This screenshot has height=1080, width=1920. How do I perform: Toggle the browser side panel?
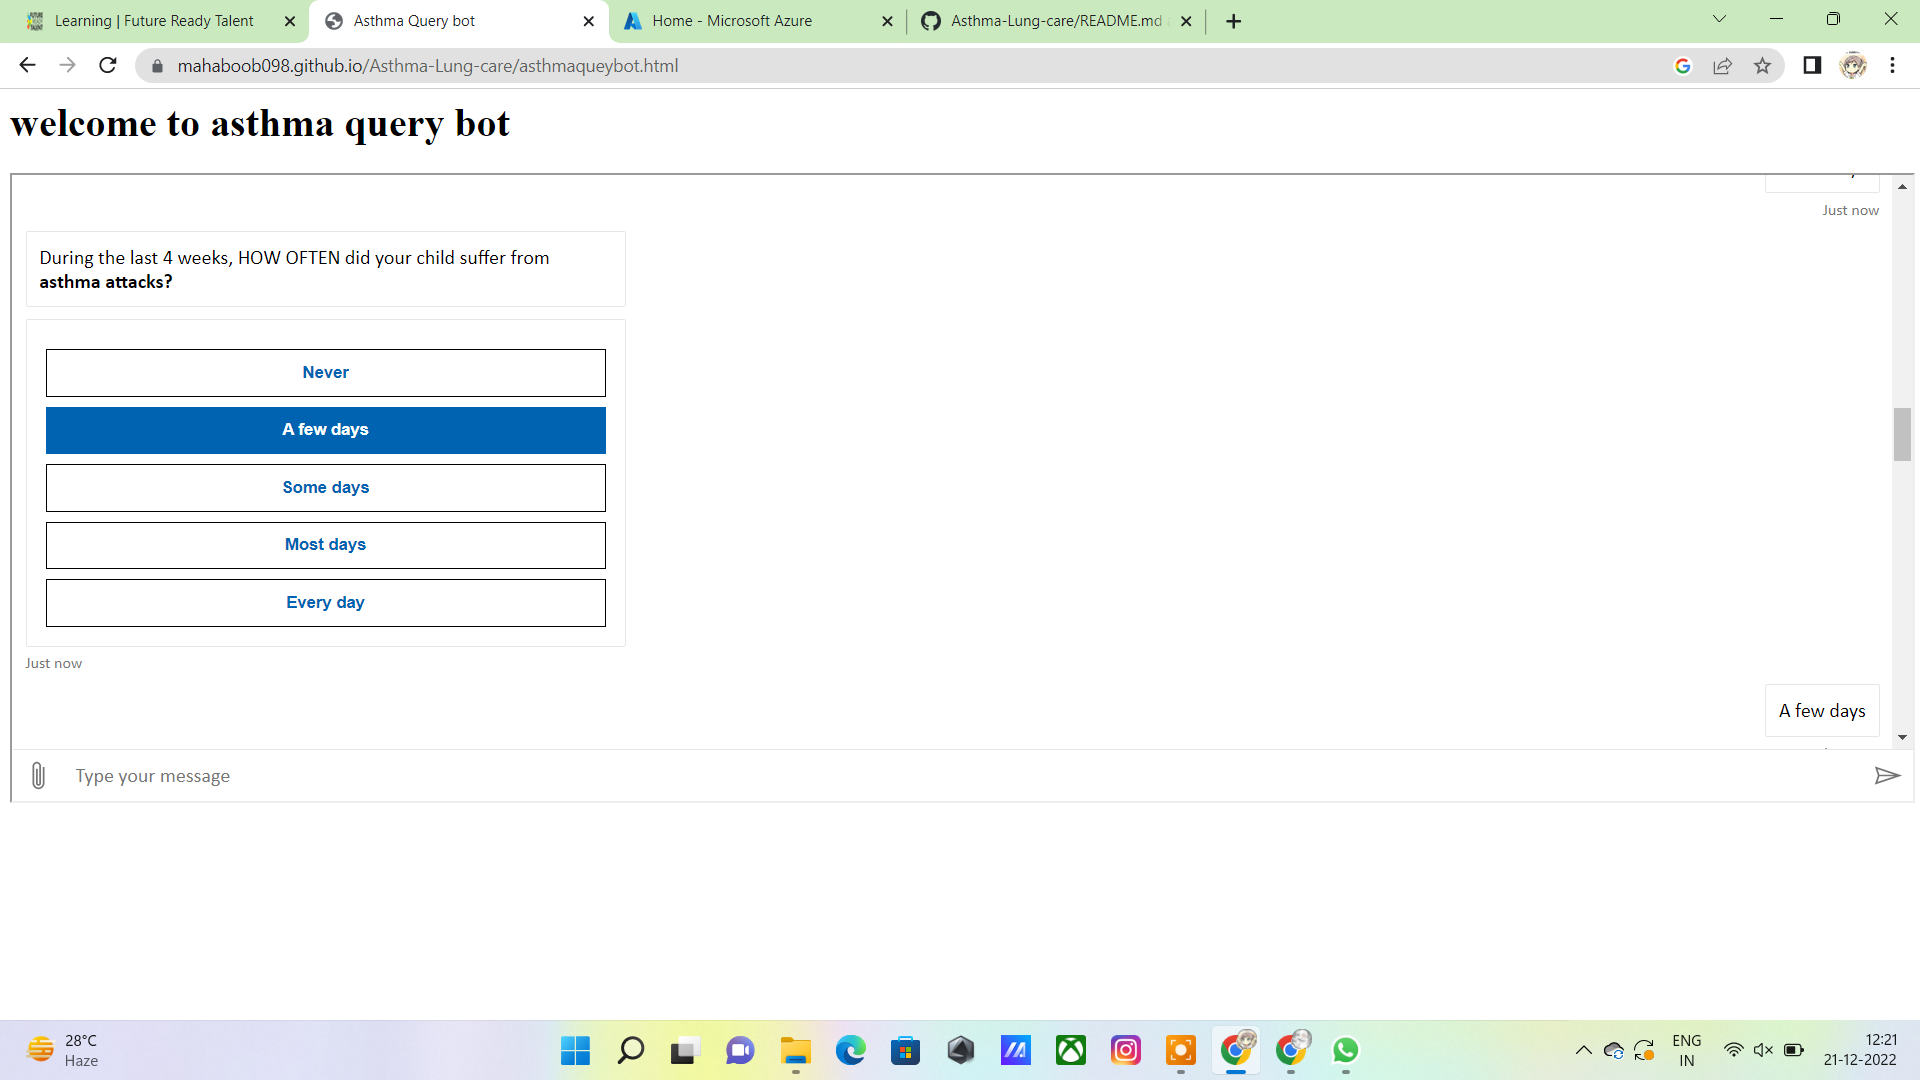tap(1812, 66)
